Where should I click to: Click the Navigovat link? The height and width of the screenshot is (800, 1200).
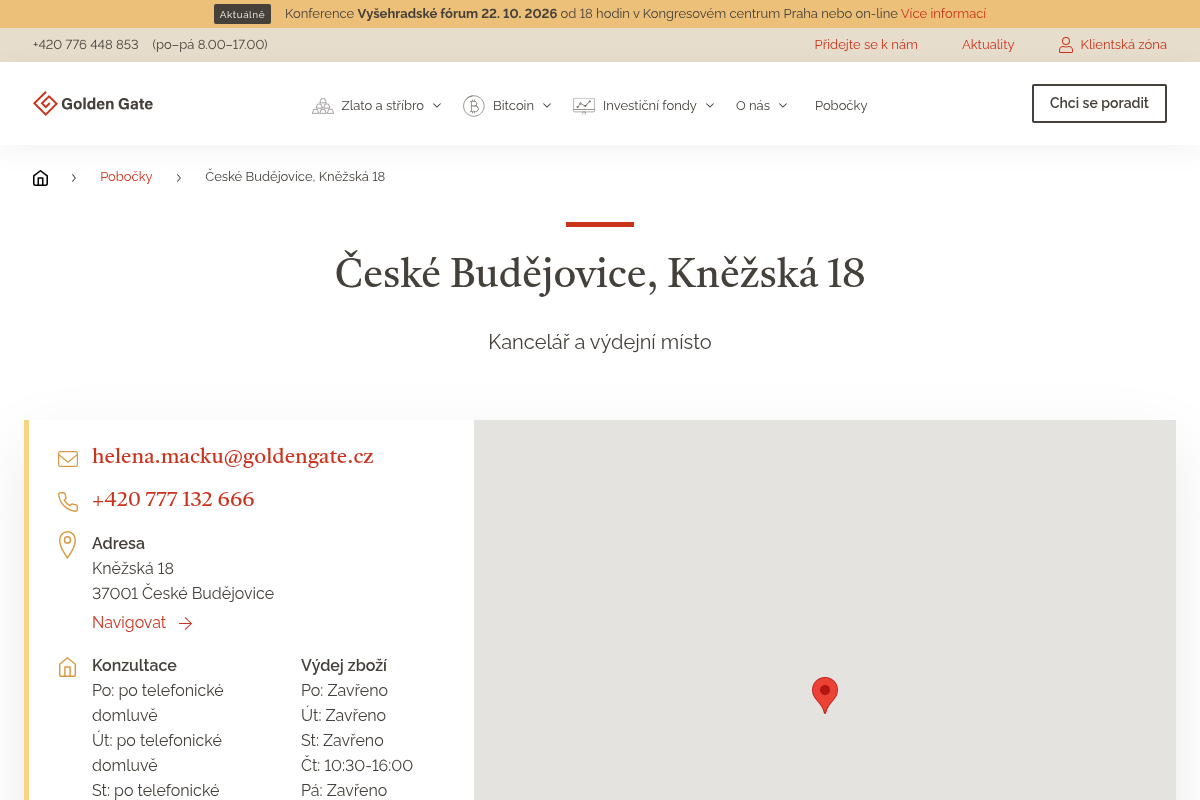coord(129,622)
